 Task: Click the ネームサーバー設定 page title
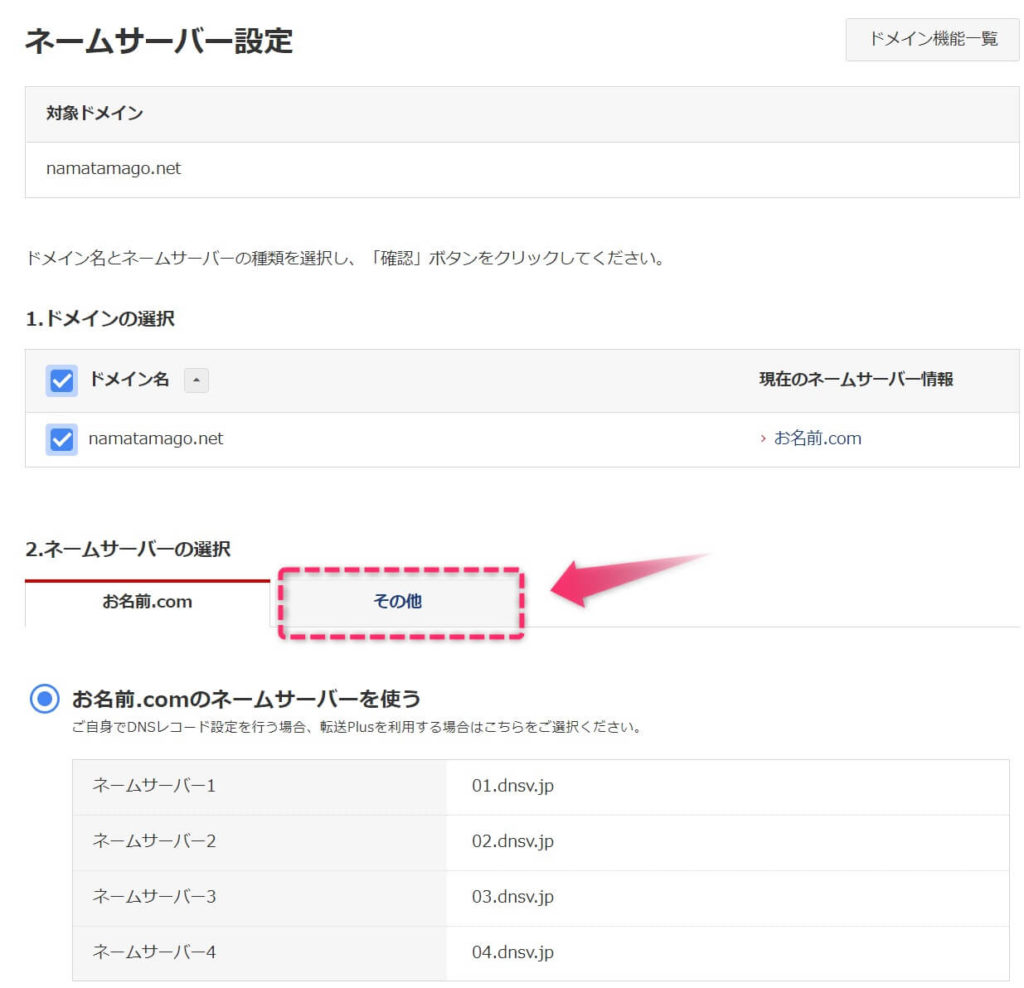(159, 41)
